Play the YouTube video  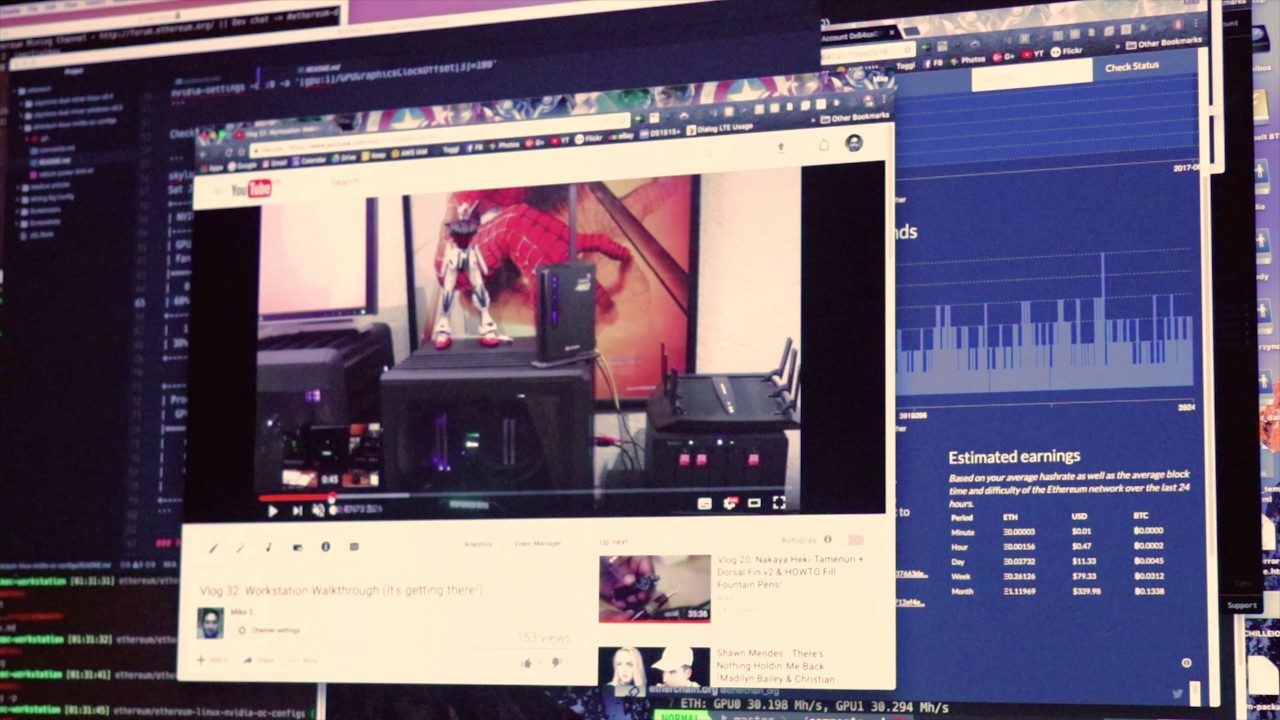tap(273, 510)
